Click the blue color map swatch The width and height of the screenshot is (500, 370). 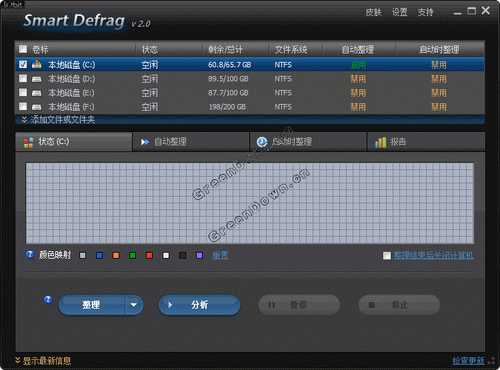click(99, 256)
